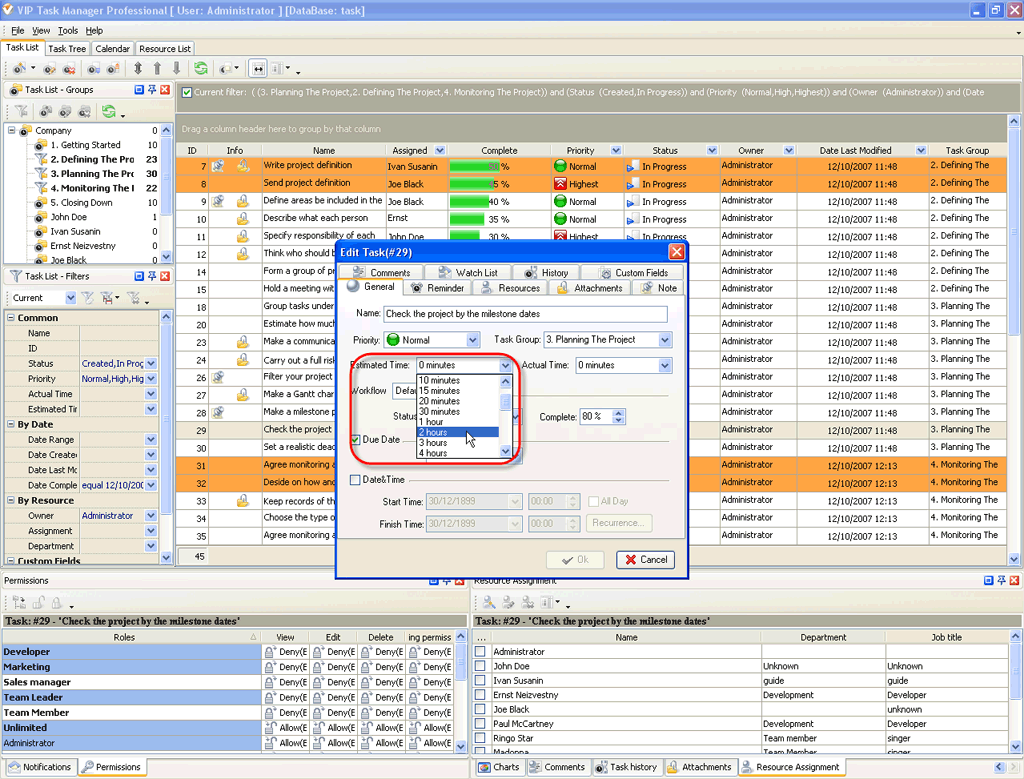
Task: Uncheck the Current filter checkbox
Action: (x=187, y=92)
